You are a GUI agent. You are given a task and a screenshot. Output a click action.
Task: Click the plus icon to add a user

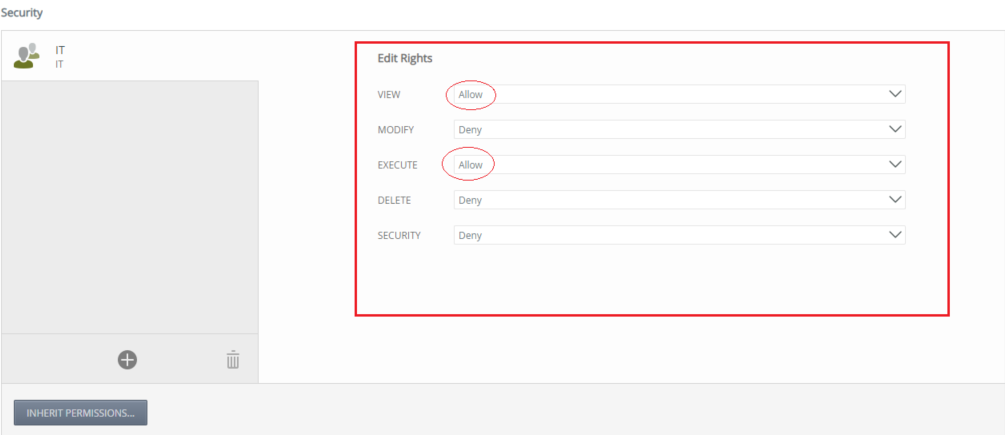(x=128, y=359)
